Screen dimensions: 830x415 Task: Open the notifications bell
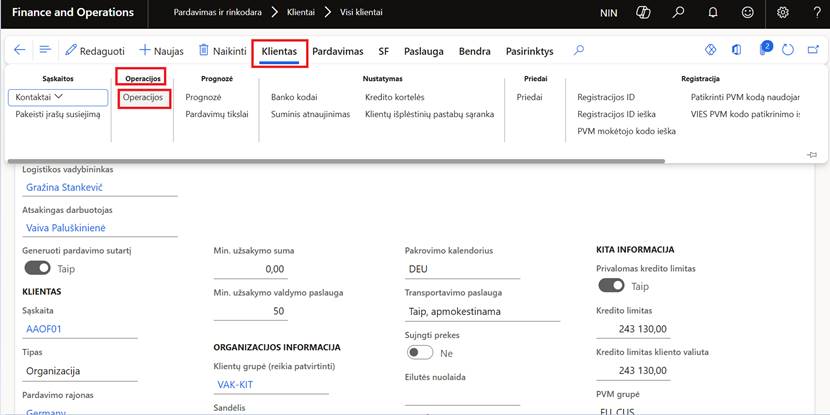(x=713, y=13)
